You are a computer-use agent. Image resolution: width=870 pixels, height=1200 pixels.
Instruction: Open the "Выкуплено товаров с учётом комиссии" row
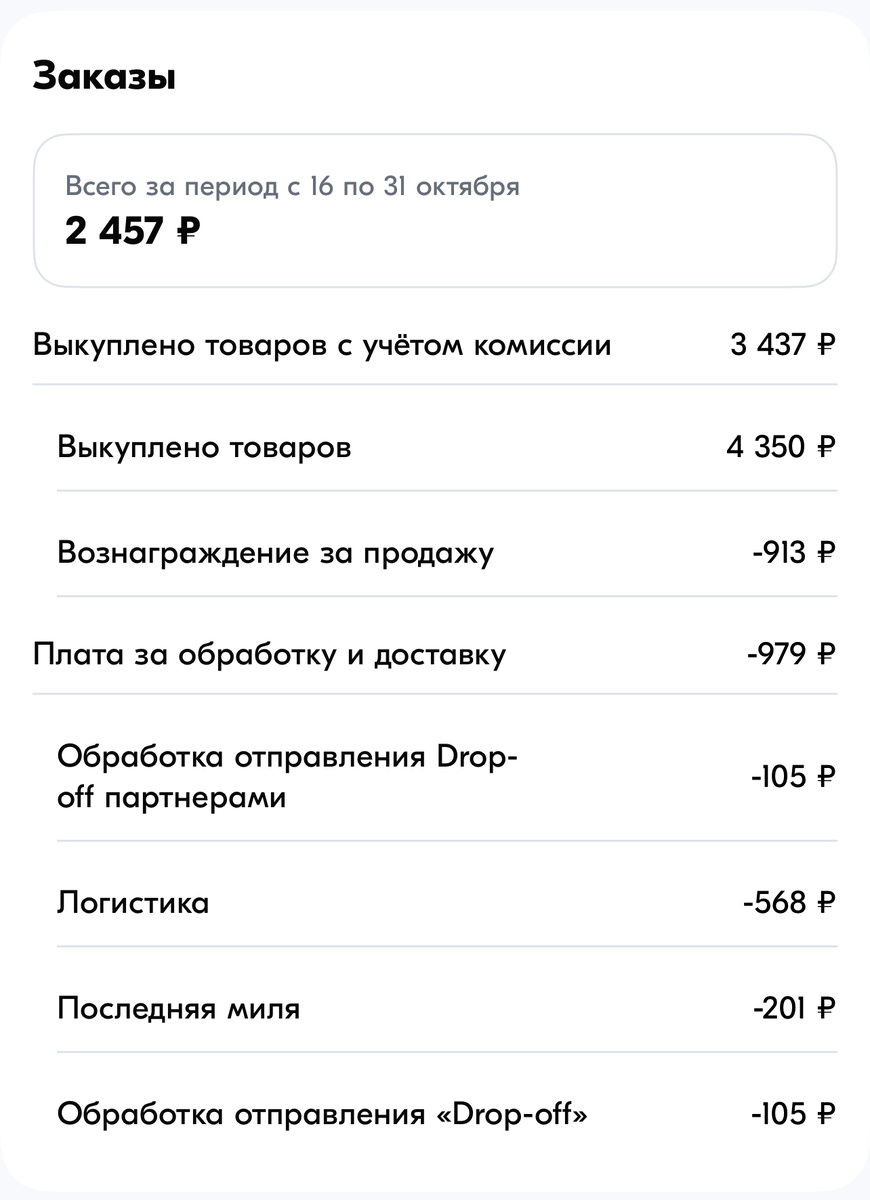pos(323,344)
